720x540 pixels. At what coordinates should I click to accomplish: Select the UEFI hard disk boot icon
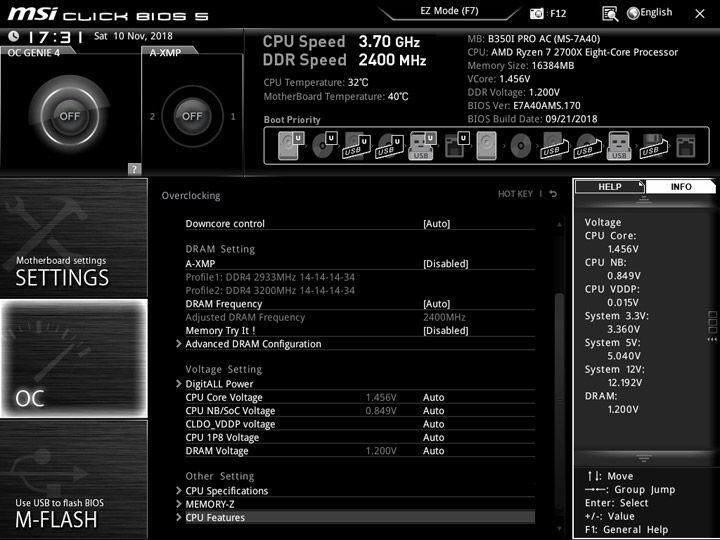tap(291, 146)
